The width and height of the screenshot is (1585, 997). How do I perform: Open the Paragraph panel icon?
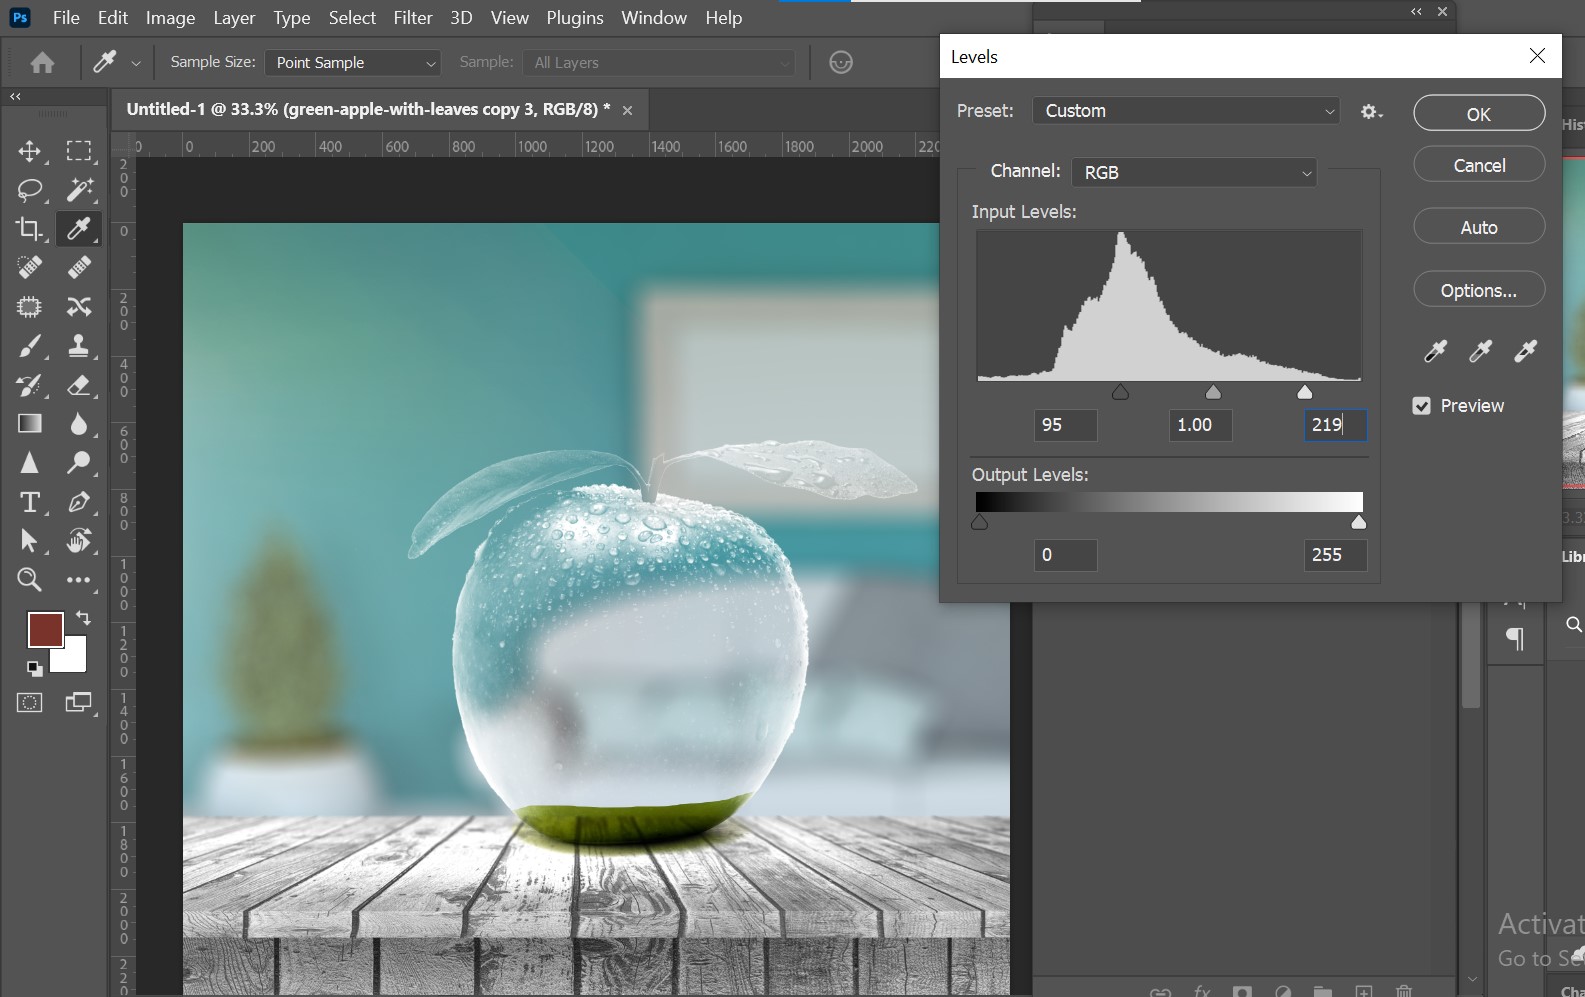point(1516,639)
